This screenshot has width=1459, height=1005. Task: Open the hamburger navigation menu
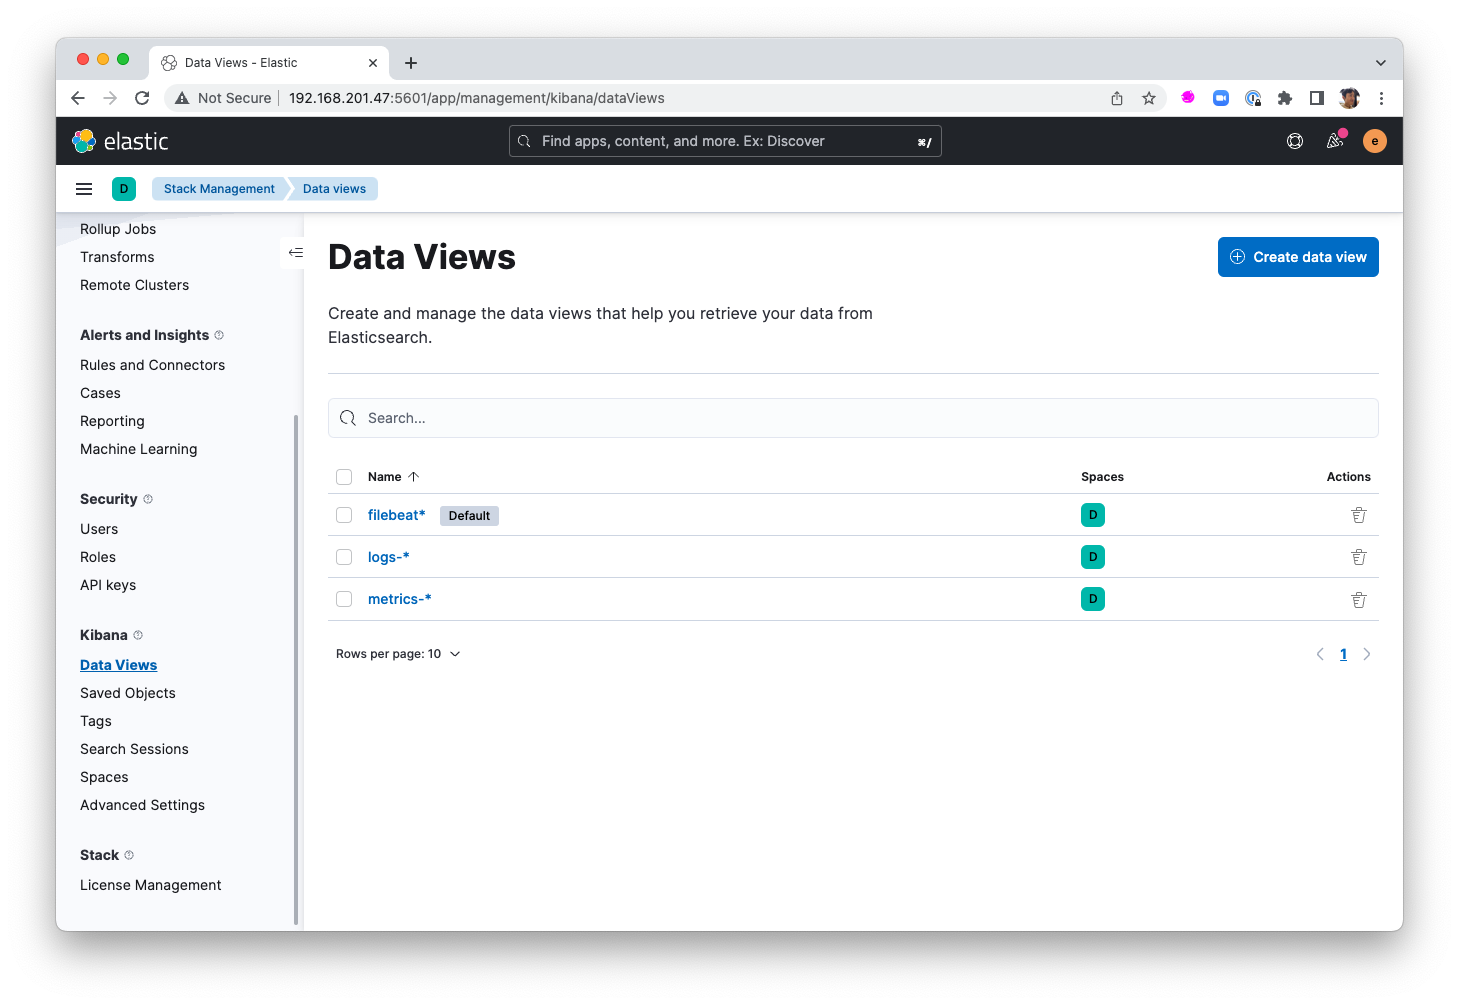tap(84, 189)
